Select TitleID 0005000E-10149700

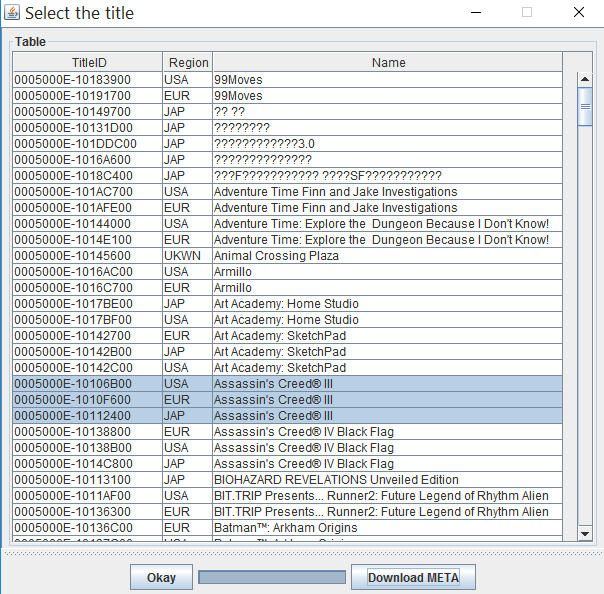88,112
